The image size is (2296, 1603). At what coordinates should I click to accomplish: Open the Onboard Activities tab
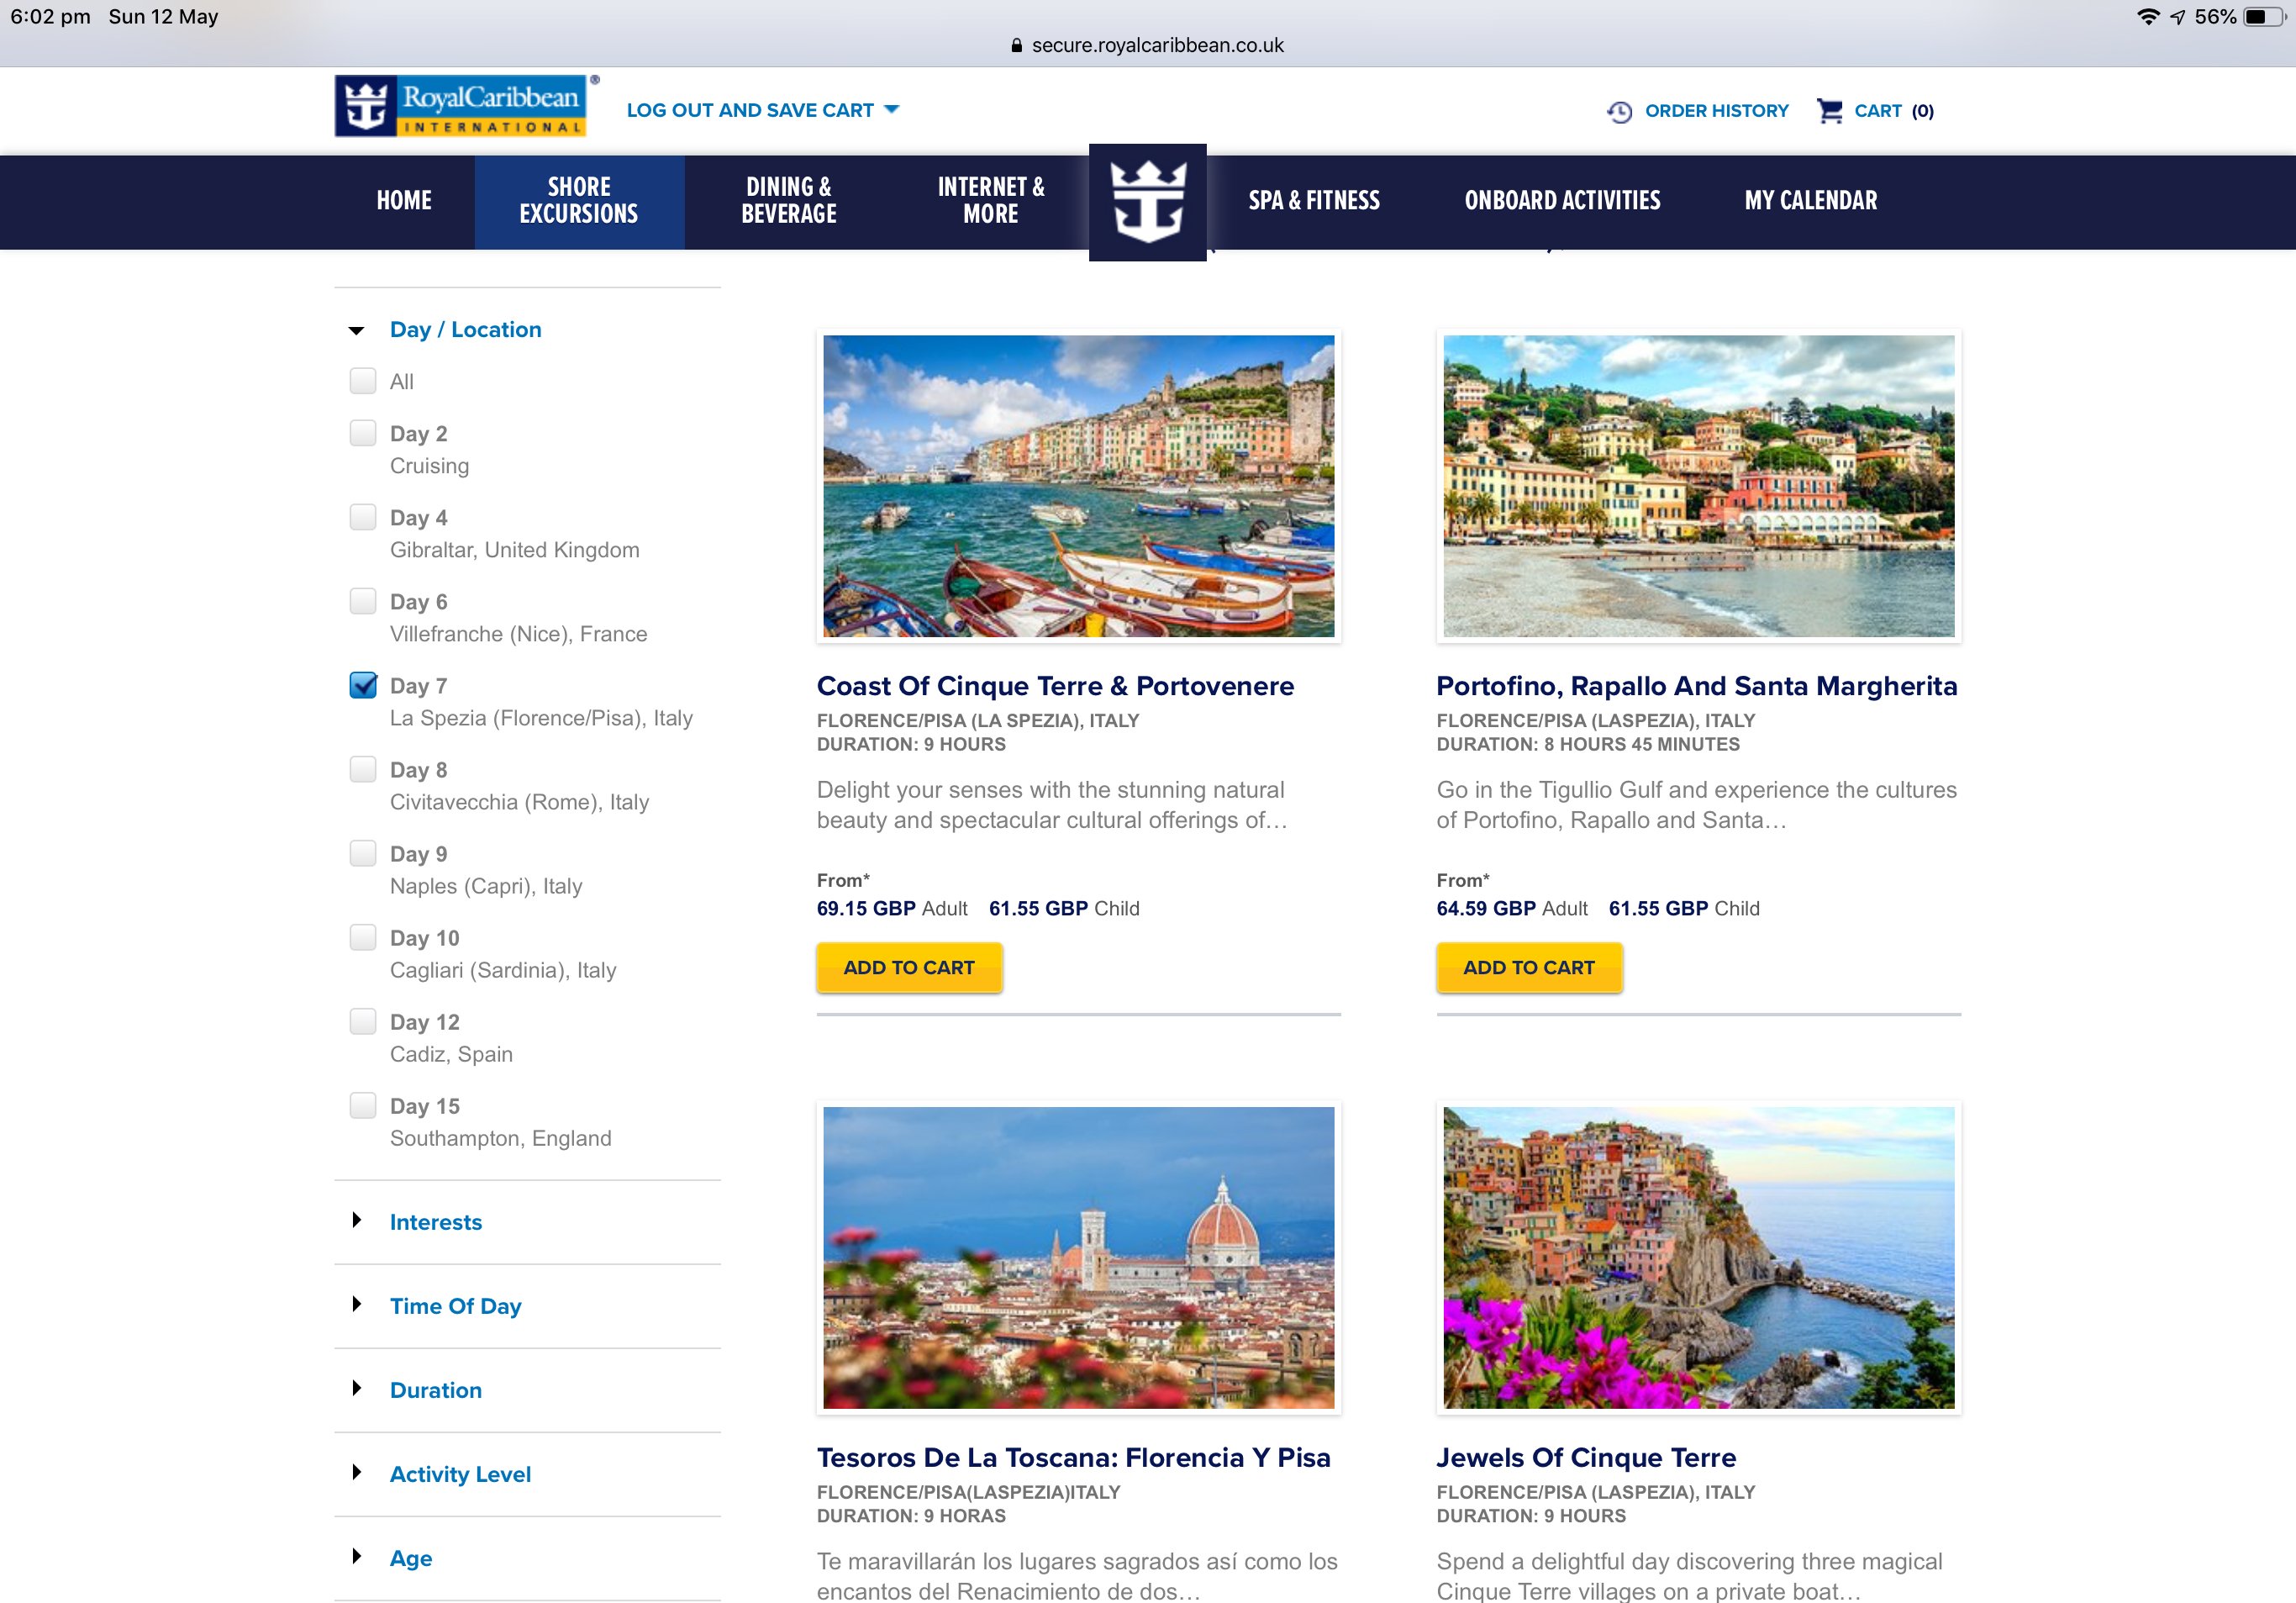[x=1562, y=200]
